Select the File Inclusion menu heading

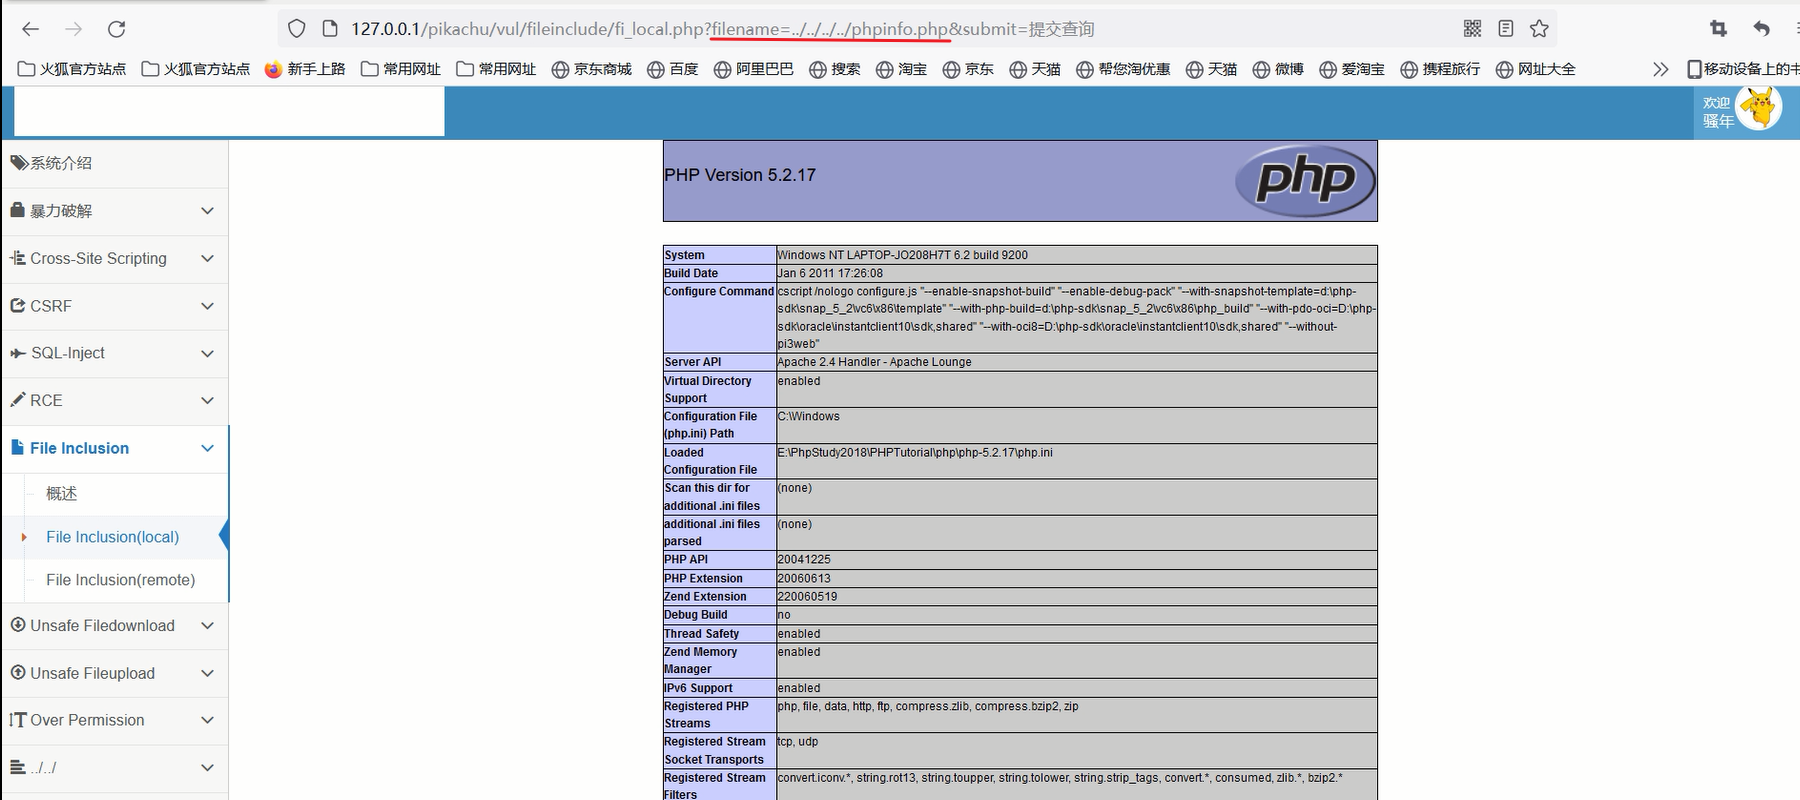pos(115,448)
